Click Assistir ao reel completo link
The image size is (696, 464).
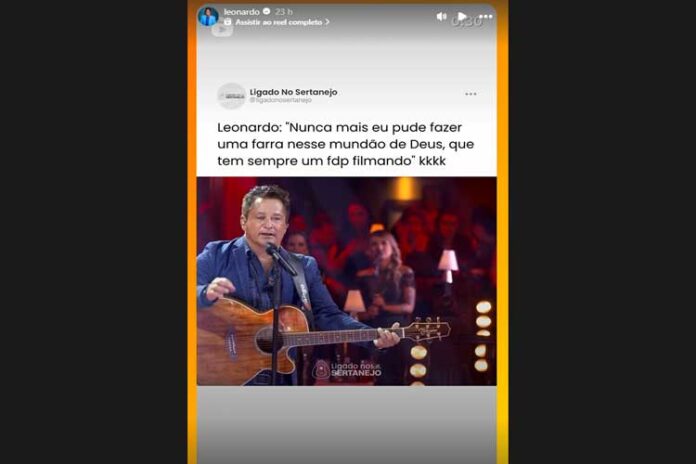[279, 22]
